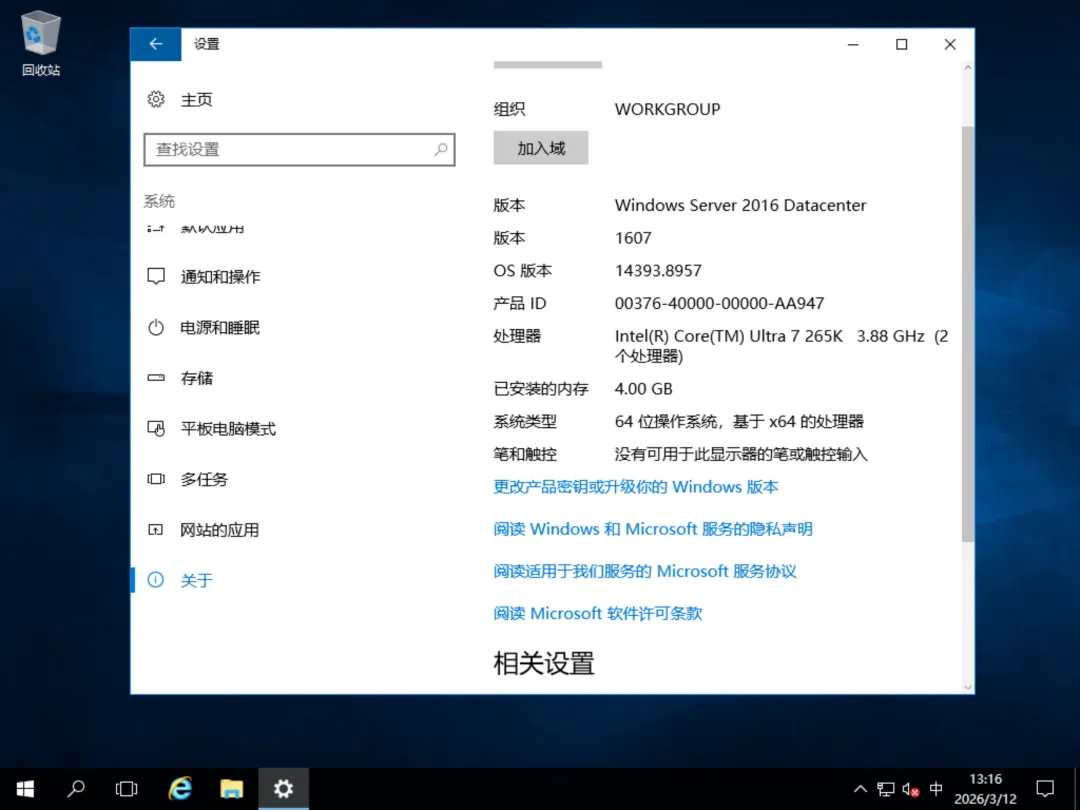1080x810 pixels.
Task: Click the 中 input method indicator
Action: (x=935, y=789)
